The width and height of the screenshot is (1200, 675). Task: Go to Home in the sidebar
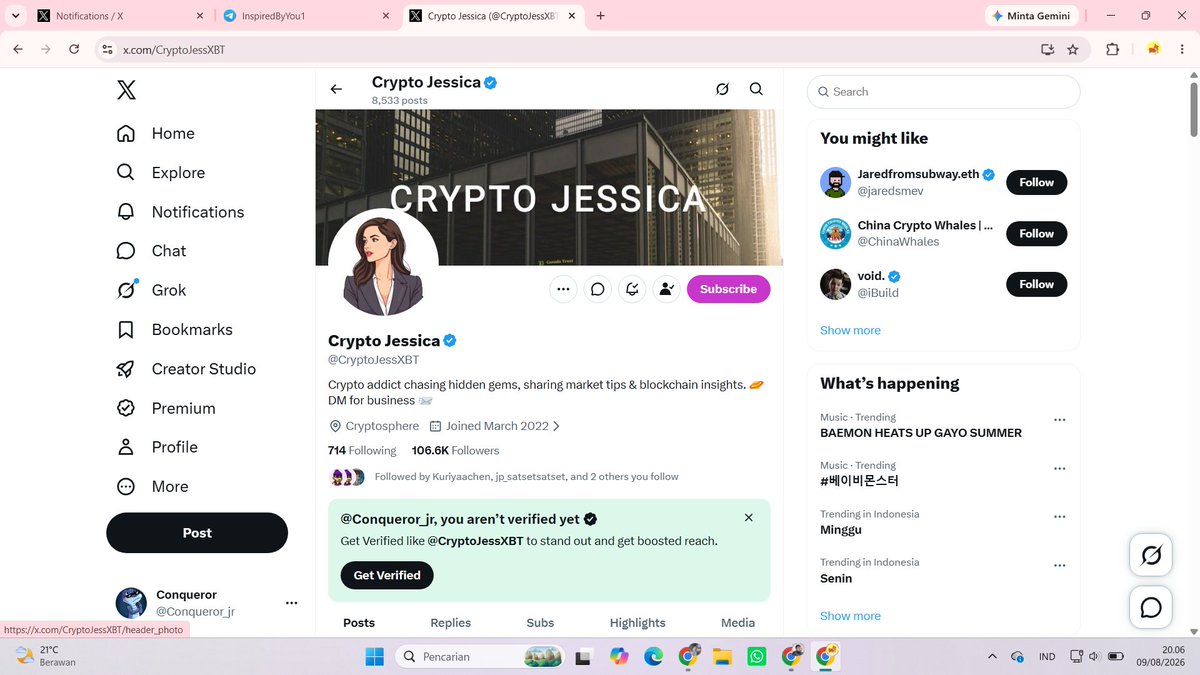coord(156,134)
